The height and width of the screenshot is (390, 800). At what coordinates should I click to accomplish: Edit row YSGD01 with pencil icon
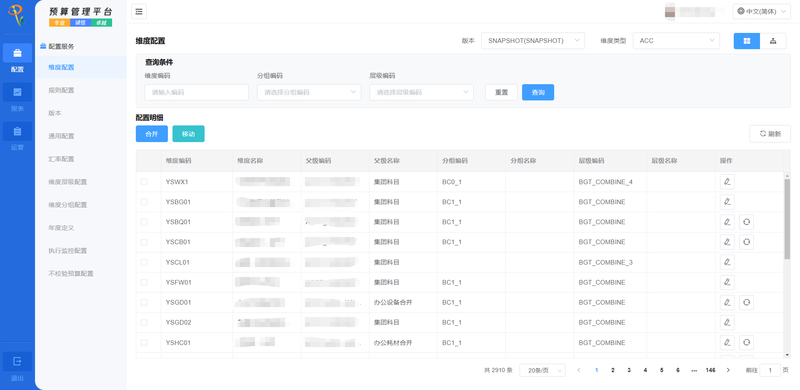click(x=727, y=302)
